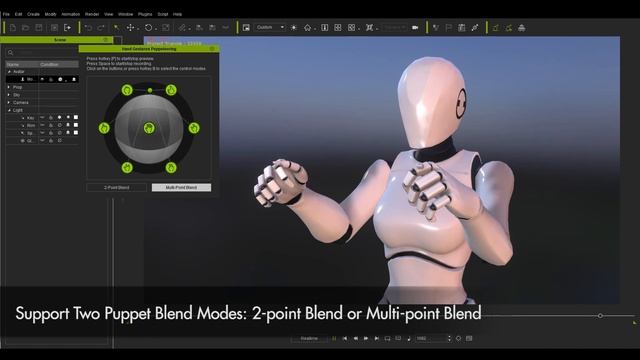Click the green share-like motion icon
The width and height of the screenshot is (640, 360).
pyautogui.click(x=509, y=28)
